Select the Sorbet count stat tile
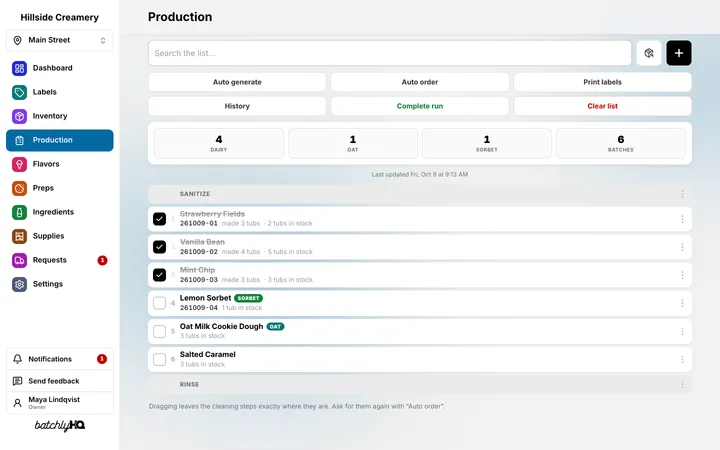The height and width of the screenshot is (450, 720). (487, 144)
